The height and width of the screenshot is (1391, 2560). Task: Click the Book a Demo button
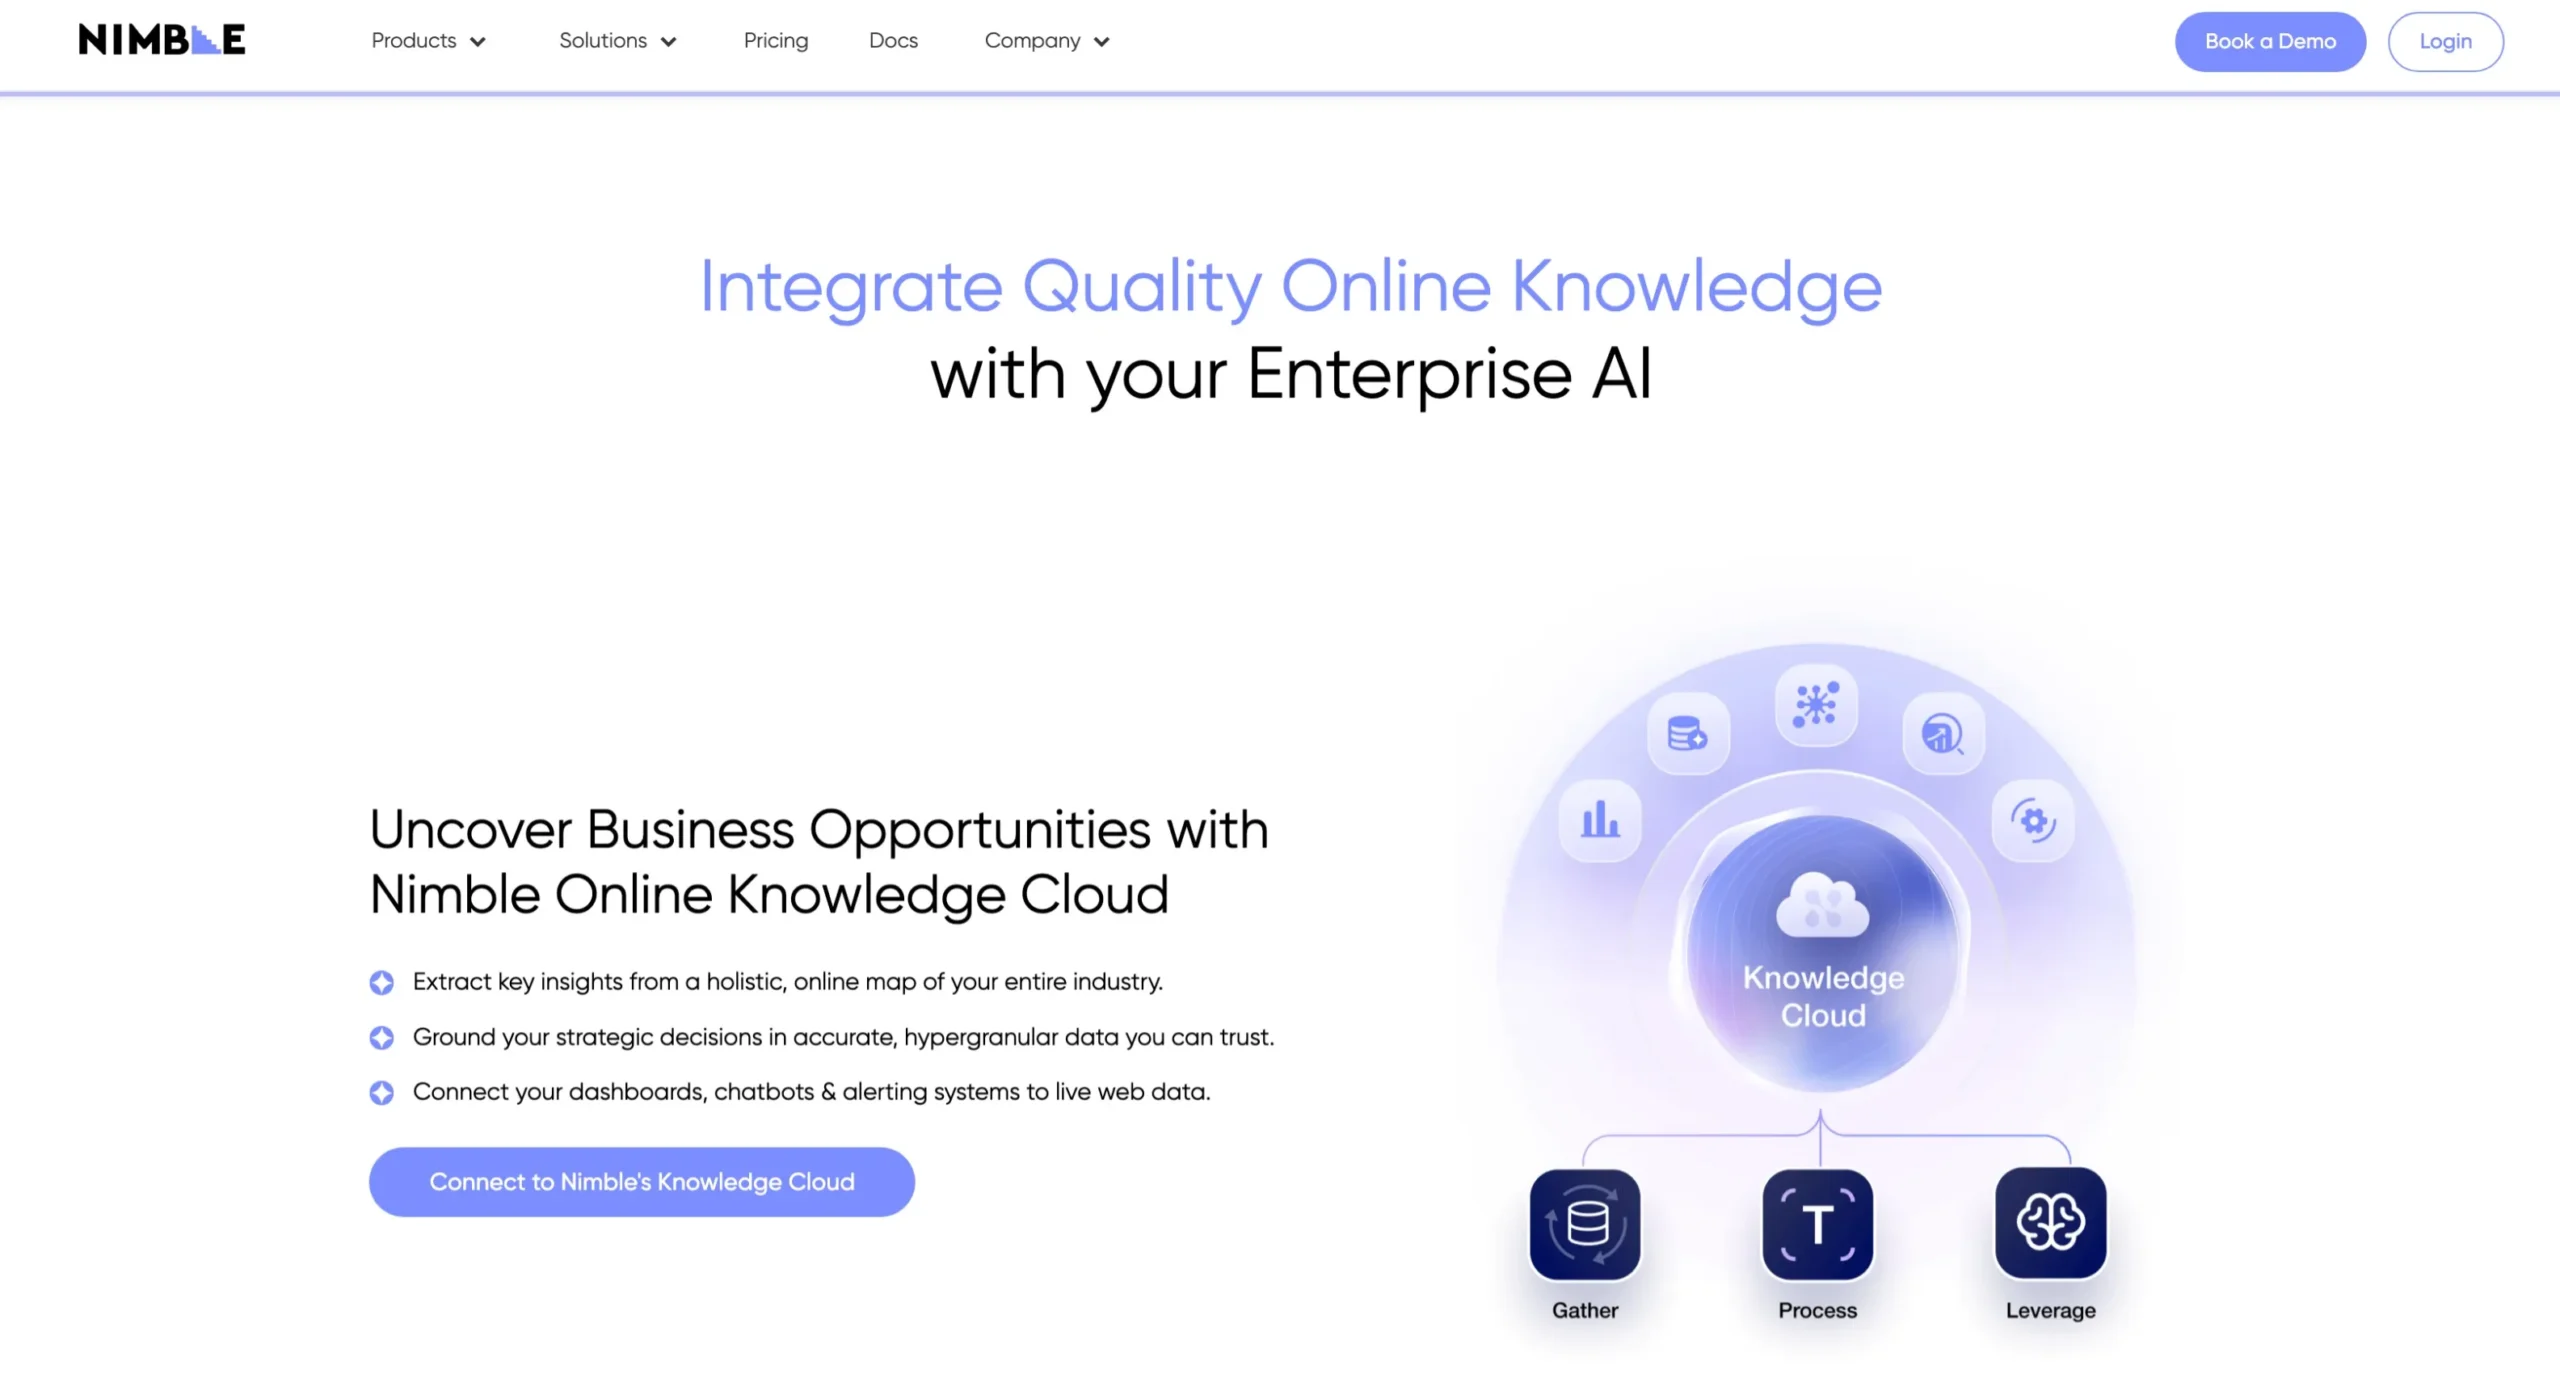[2271, 41]
